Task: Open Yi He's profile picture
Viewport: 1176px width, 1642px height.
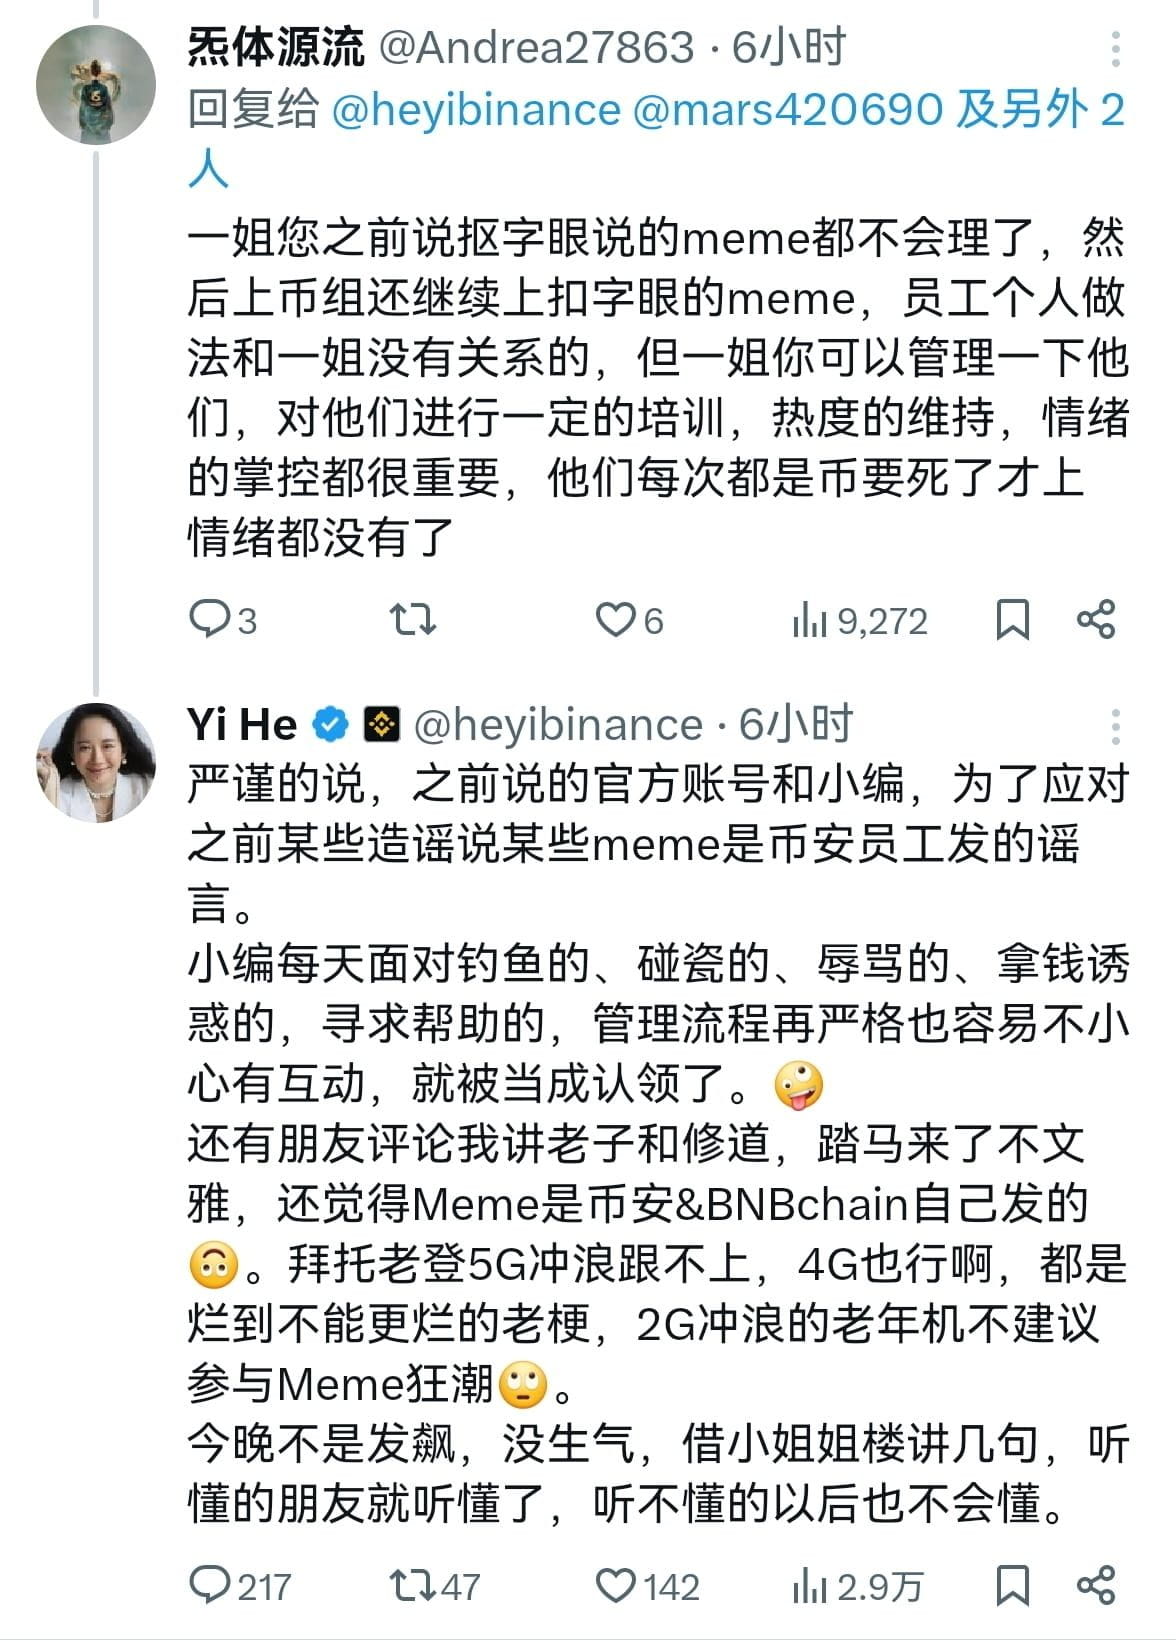Action: (x=96, y=762)
